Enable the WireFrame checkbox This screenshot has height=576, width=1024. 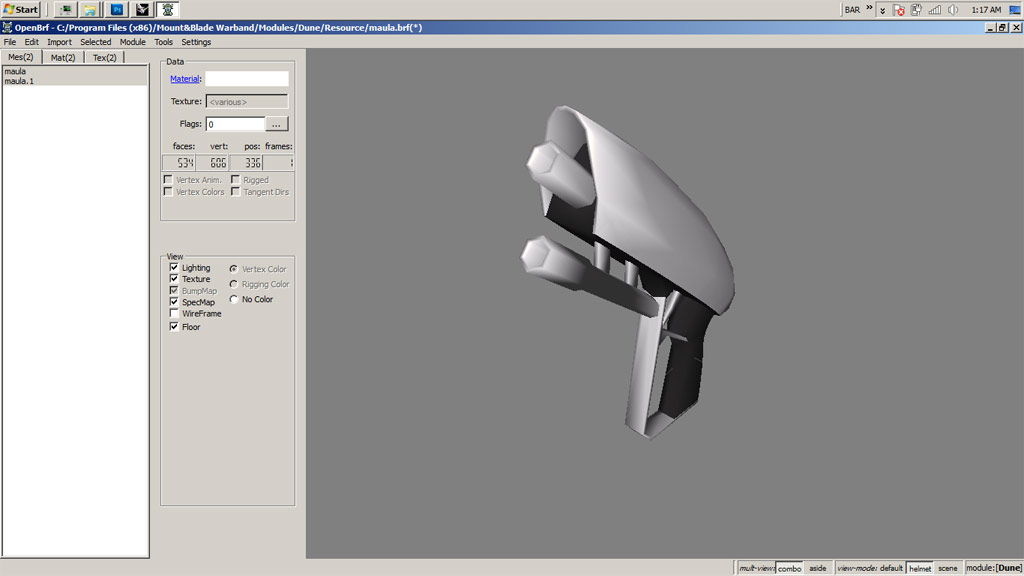coord(174,313)
